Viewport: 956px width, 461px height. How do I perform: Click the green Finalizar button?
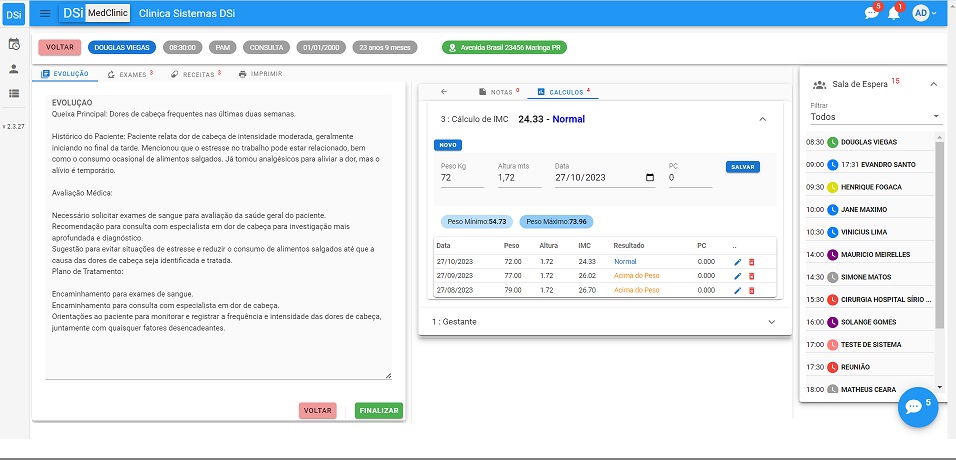tap(378, 410)
